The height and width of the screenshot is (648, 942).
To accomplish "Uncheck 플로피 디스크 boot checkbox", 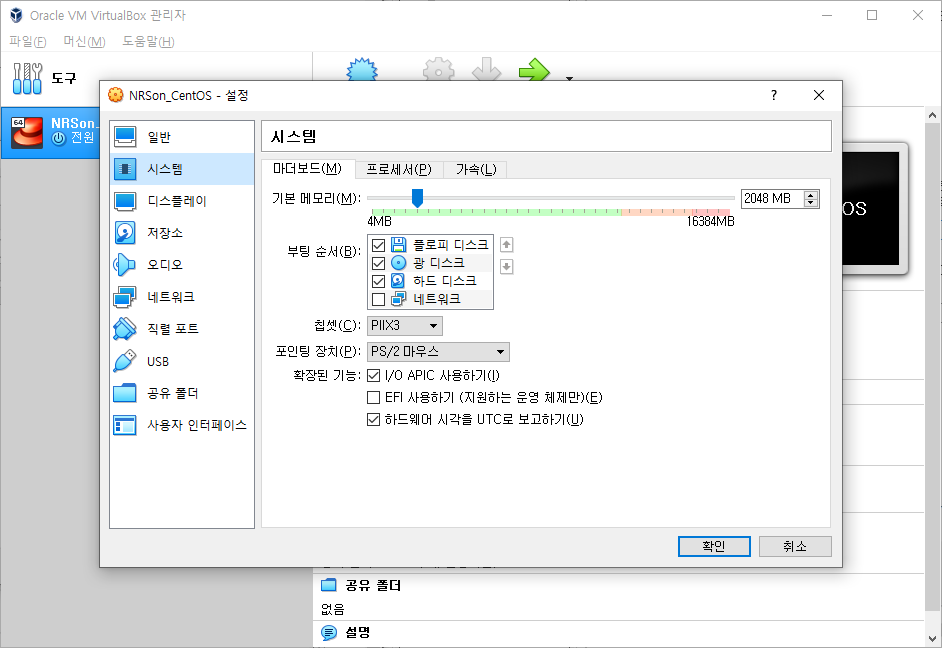I will 378,245.
